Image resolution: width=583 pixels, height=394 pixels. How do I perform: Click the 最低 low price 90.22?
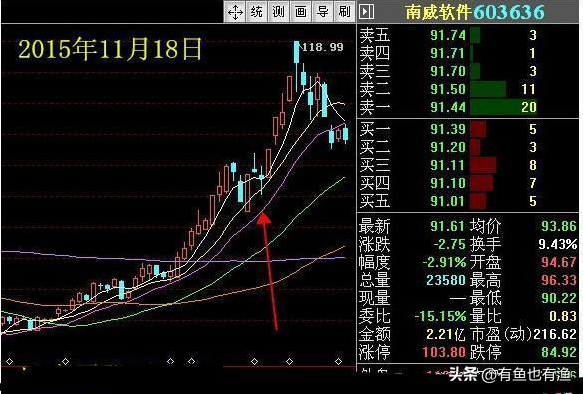point(558,298)
